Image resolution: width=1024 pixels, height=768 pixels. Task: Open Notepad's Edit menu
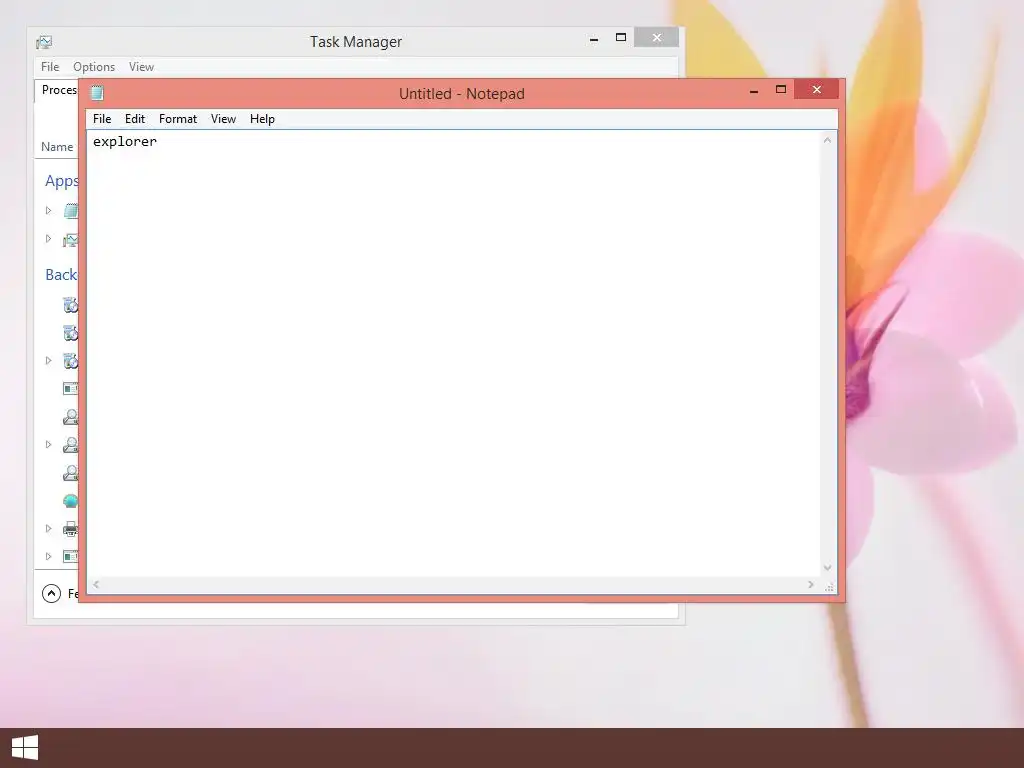click(135, 119)
